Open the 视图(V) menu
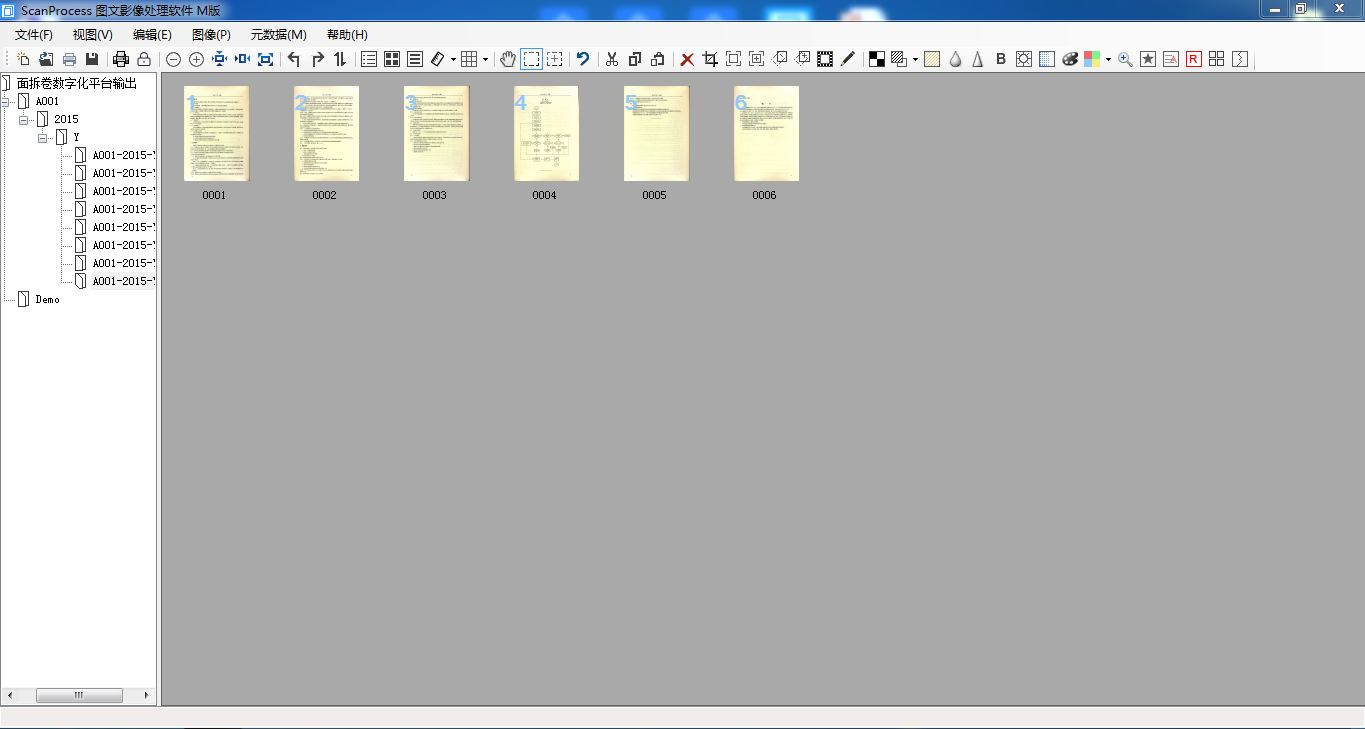This screenshot has width=1365, height=729. (x=93, y=35)
